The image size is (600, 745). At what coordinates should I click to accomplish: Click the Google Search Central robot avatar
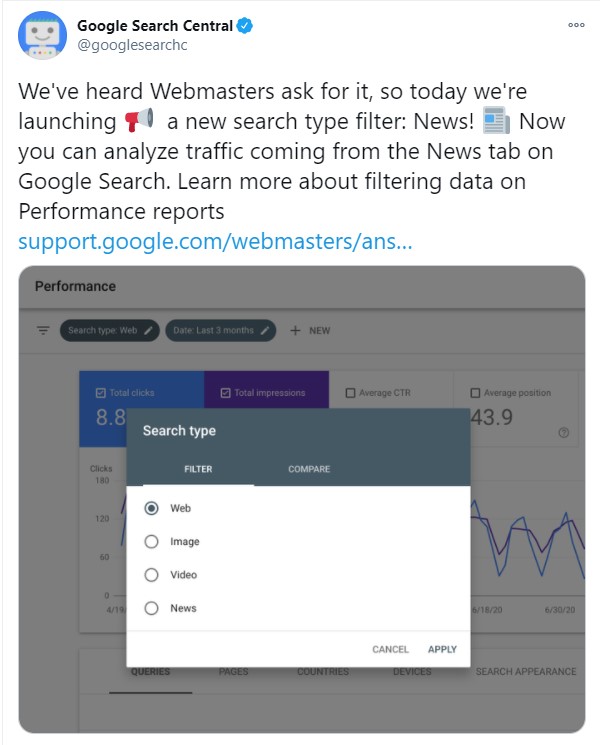tap(42, 36)
